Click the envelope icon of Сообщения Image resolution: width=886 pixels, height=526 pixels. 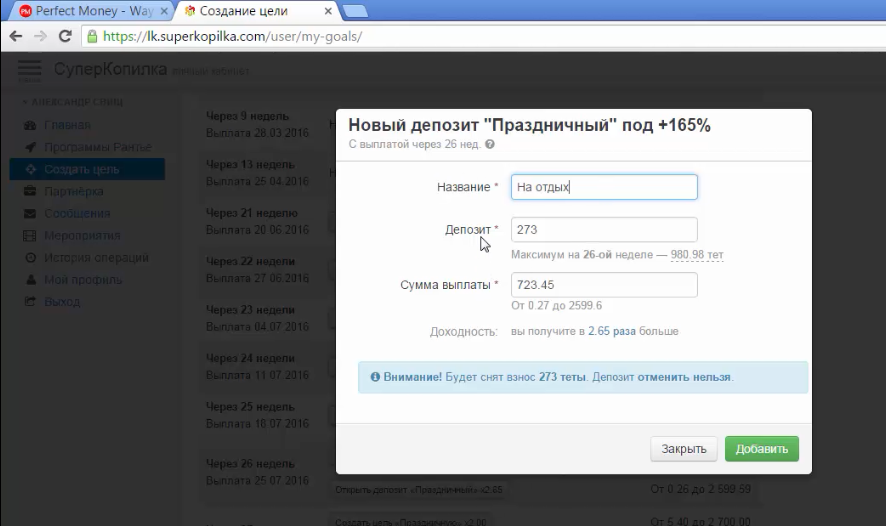pyautogui.click(x=31, y=214)
